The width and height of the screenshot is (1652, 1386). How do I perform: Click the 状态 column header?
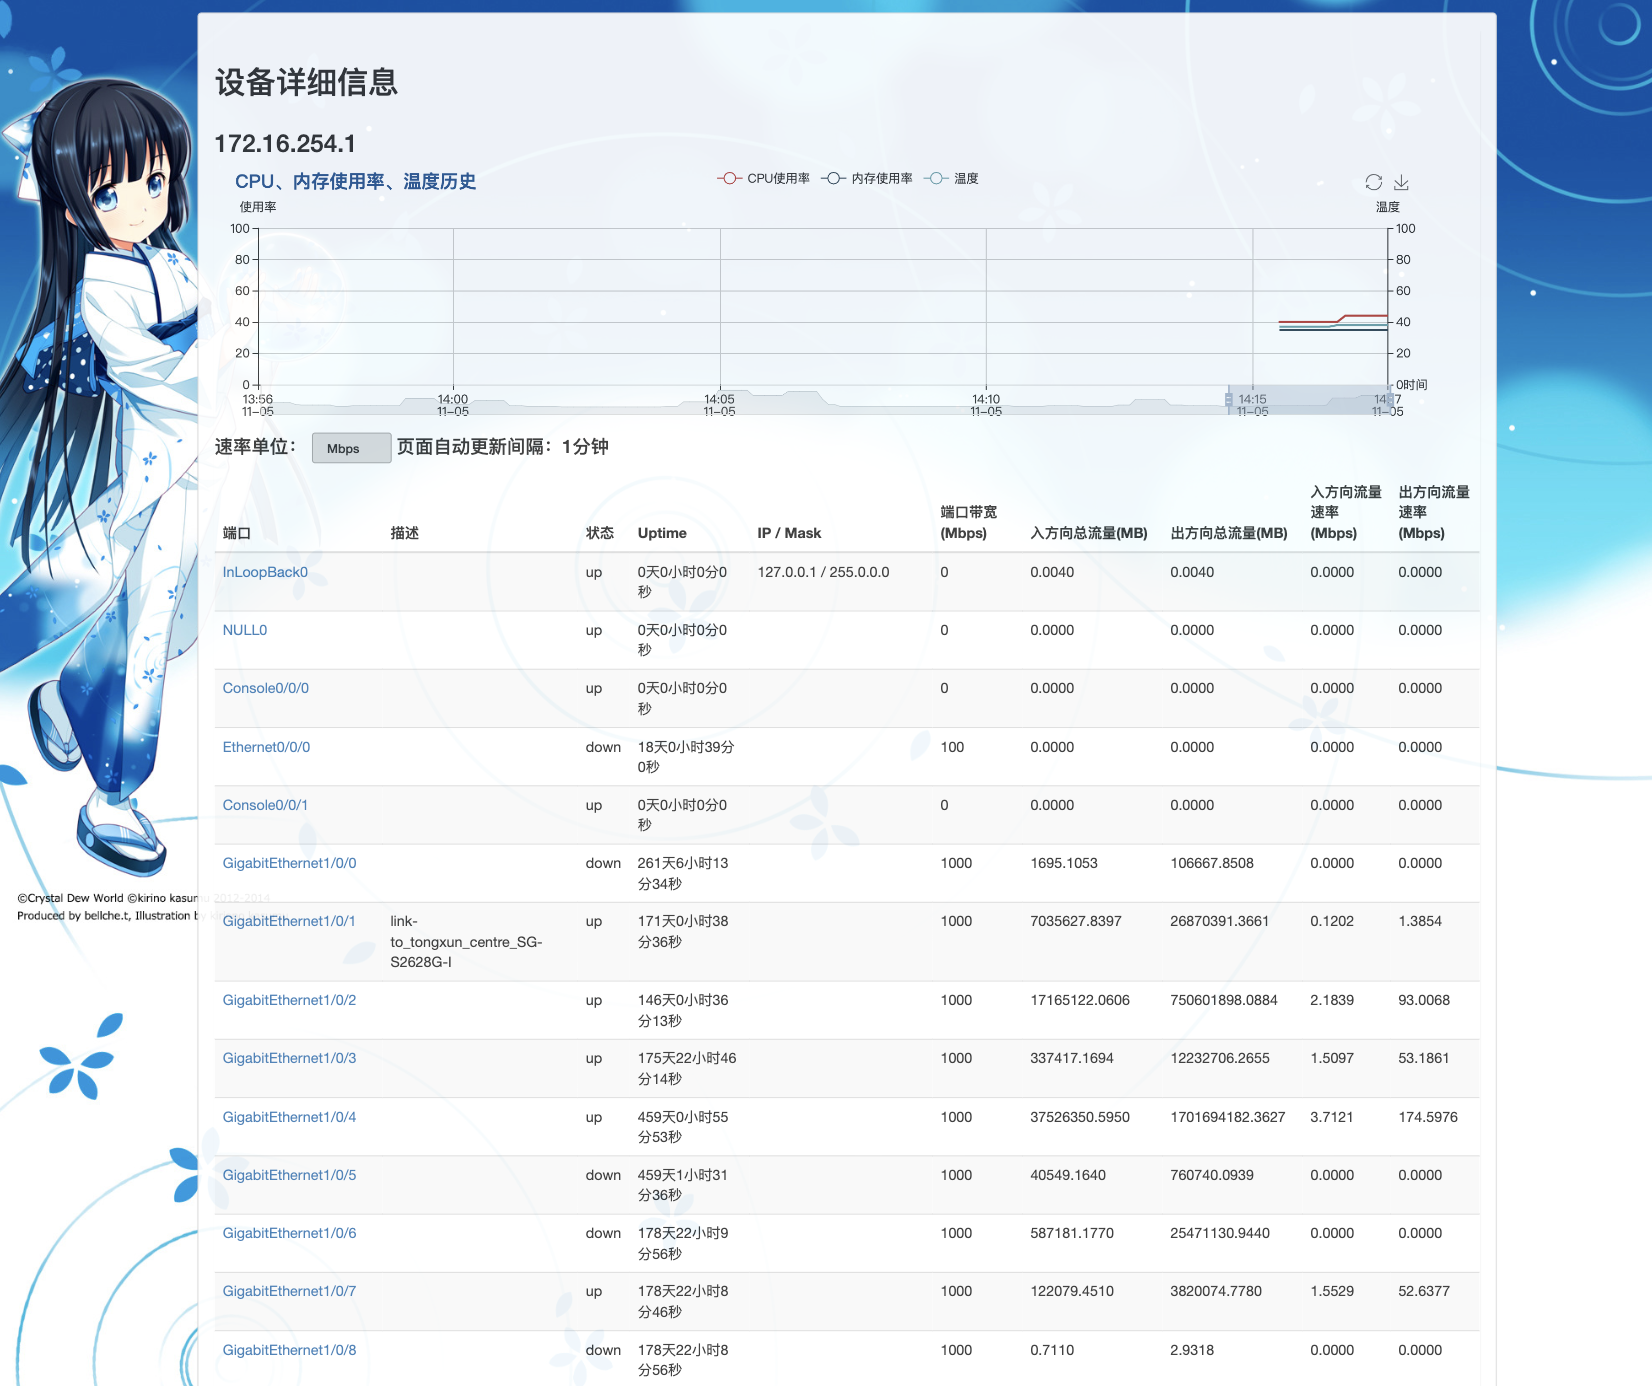tap(600, 533)
